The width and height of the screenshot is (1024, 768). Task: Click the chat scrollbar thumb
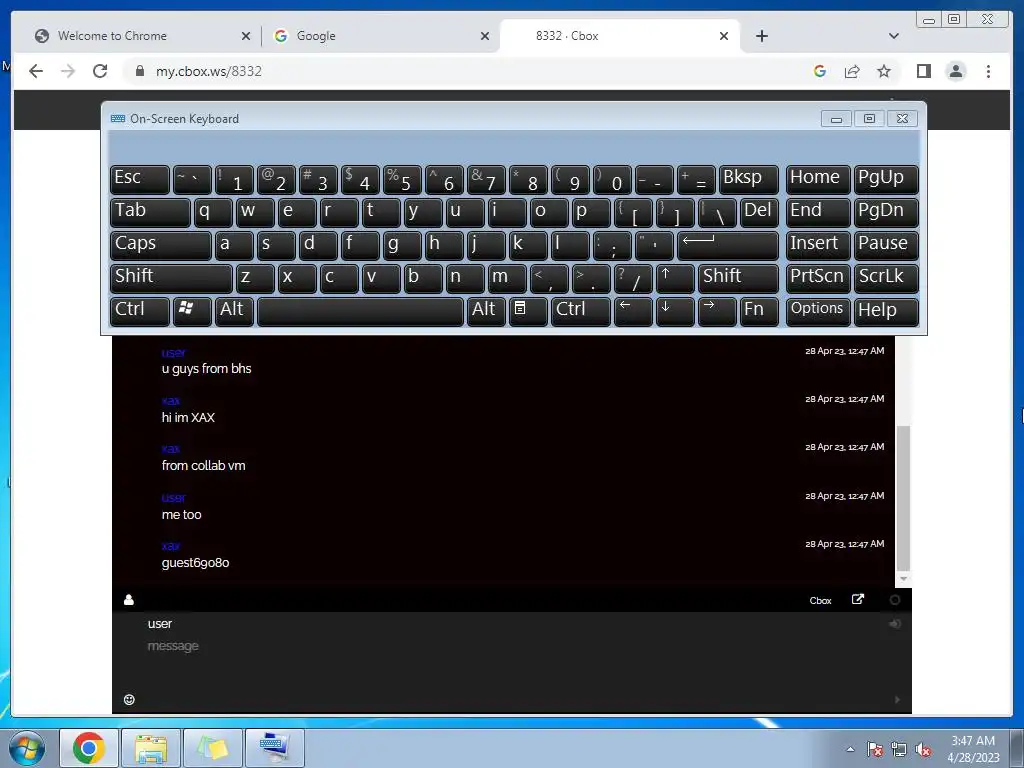903,498
